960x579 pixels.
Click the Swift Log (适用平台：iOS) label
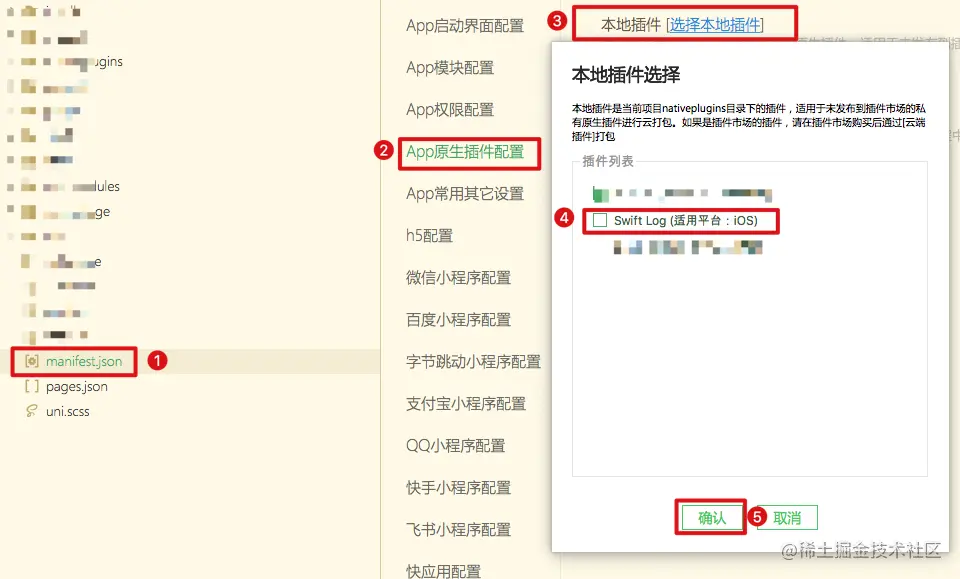tap(686, 220)
